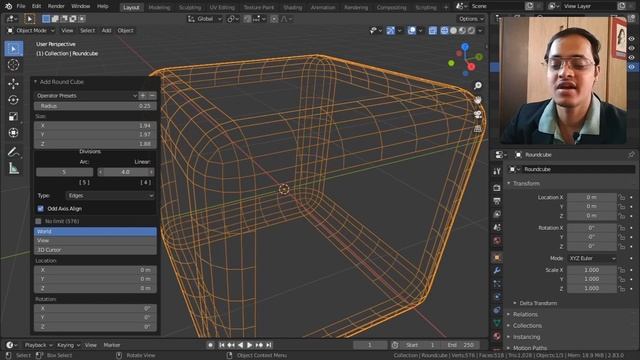Click the Arc divisions field
Viewport: 640px width, 360px height.
[64, 172]
